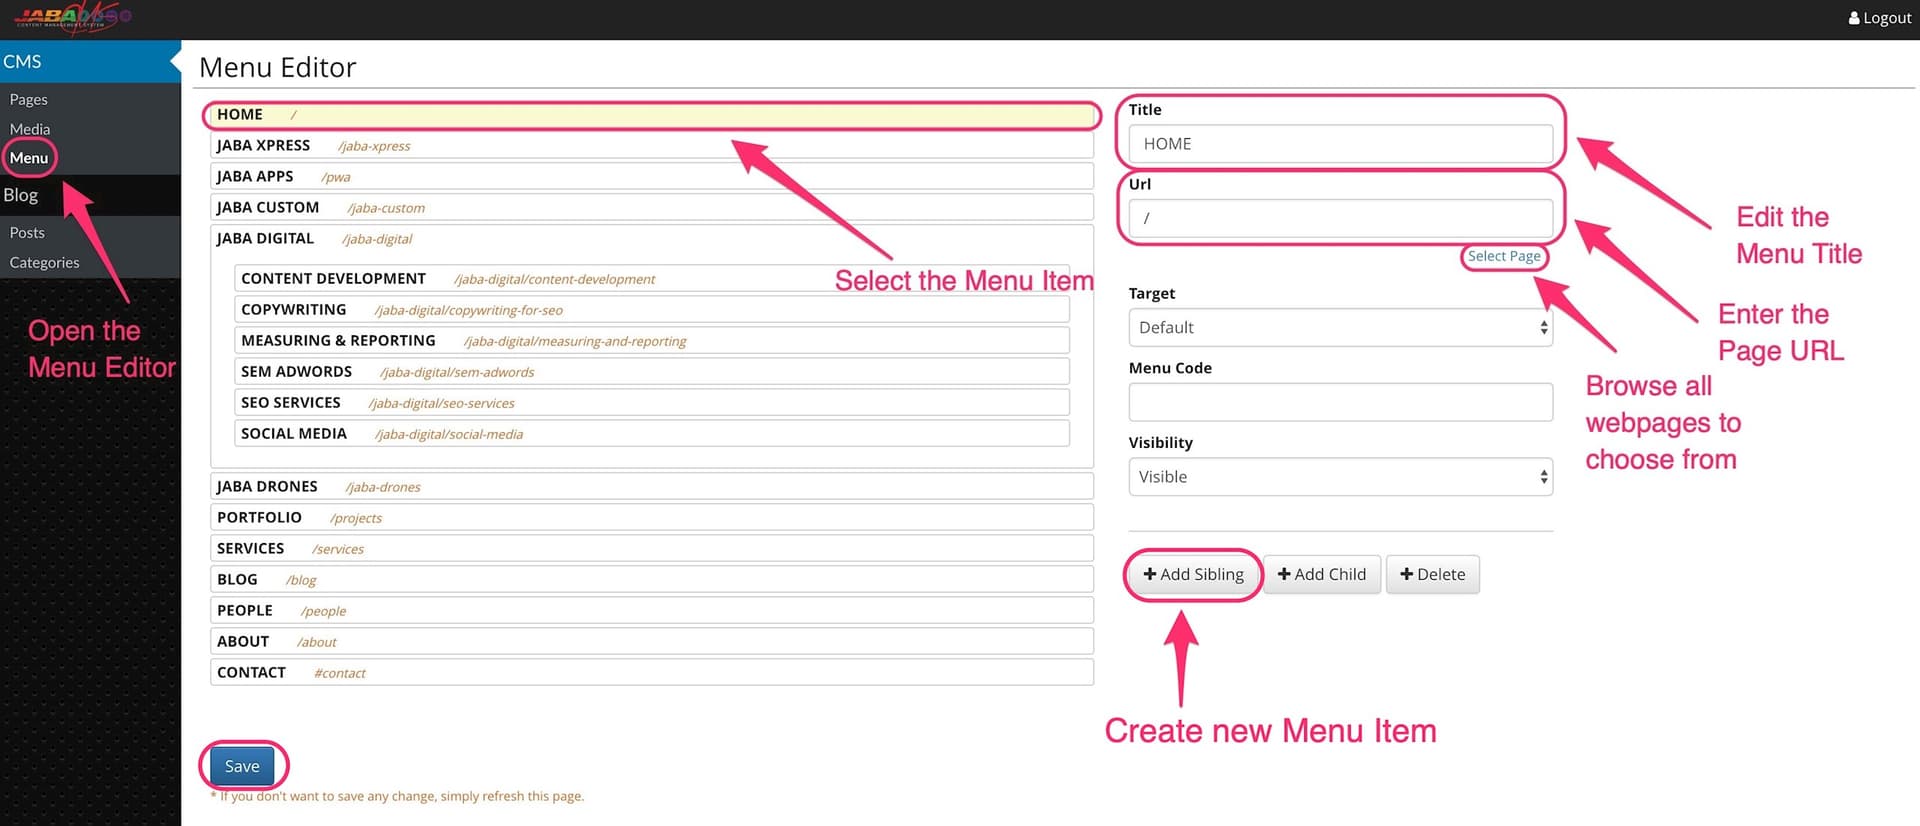The height and width of the screenshot is (826, 1920).
Task: Select CONTENT DEVELOPMENT submenu item
Action: click(x=652, y=279)
